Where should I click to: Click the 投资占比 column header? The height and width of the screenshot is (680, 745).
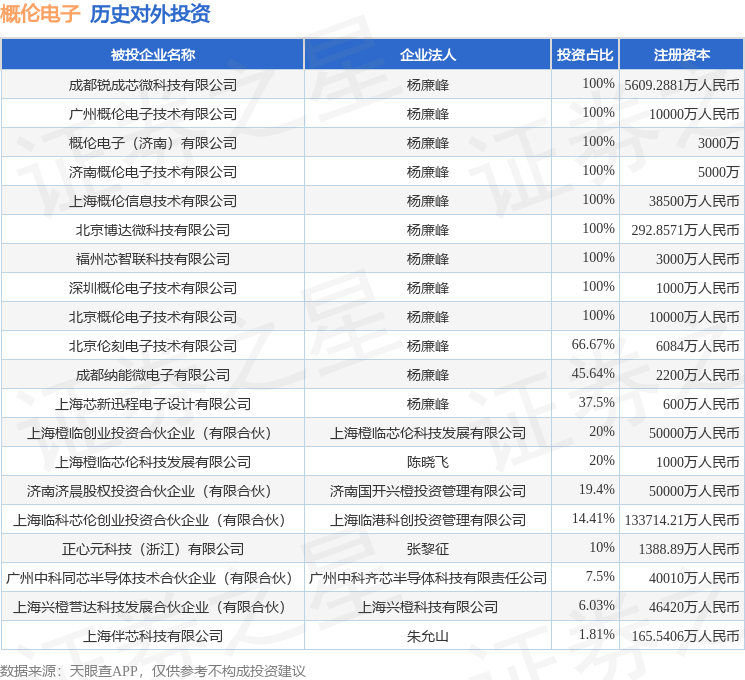(x=585, y=55)
